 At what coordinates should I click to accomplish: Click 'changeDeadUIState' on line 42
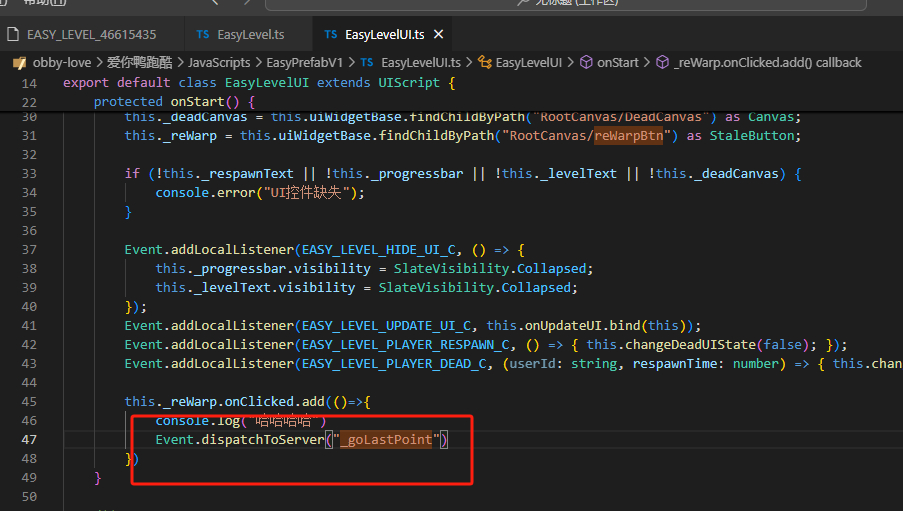click(690, 345)
